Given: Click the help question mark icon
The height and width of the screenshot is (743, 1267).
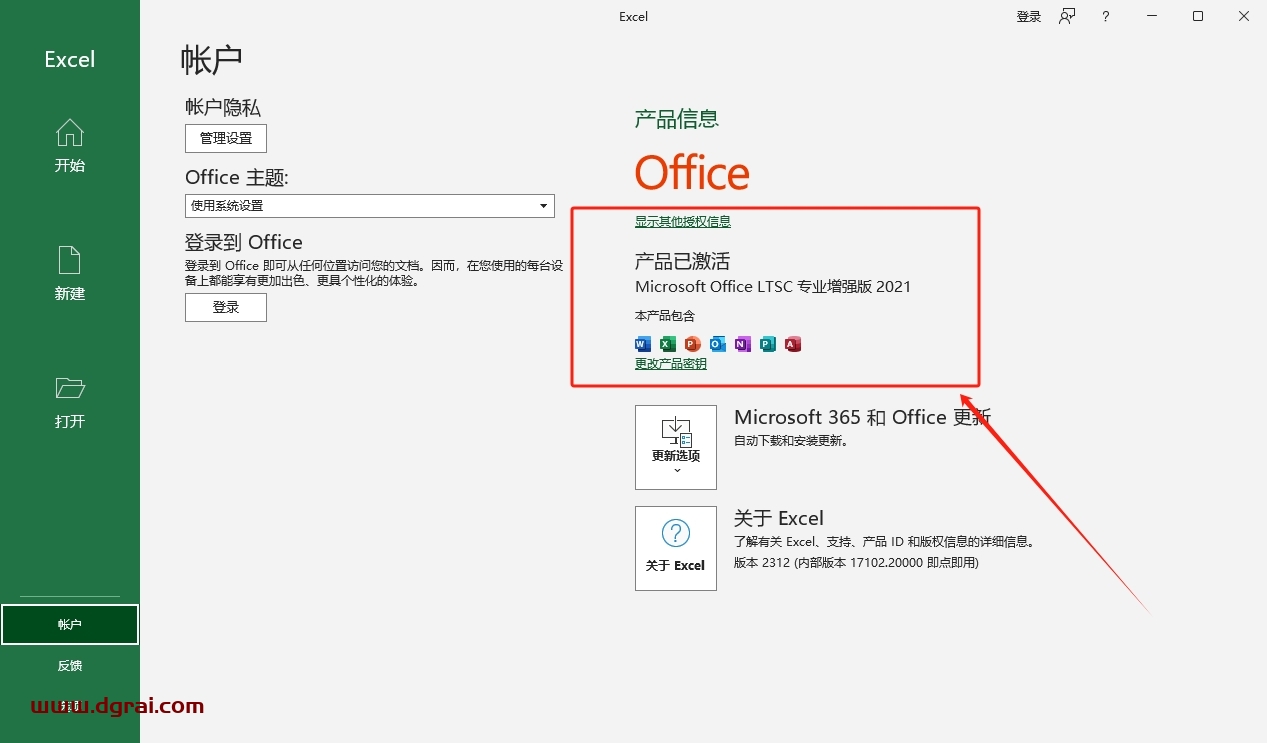Looking at the screenshot, I should coord(1105,16).
